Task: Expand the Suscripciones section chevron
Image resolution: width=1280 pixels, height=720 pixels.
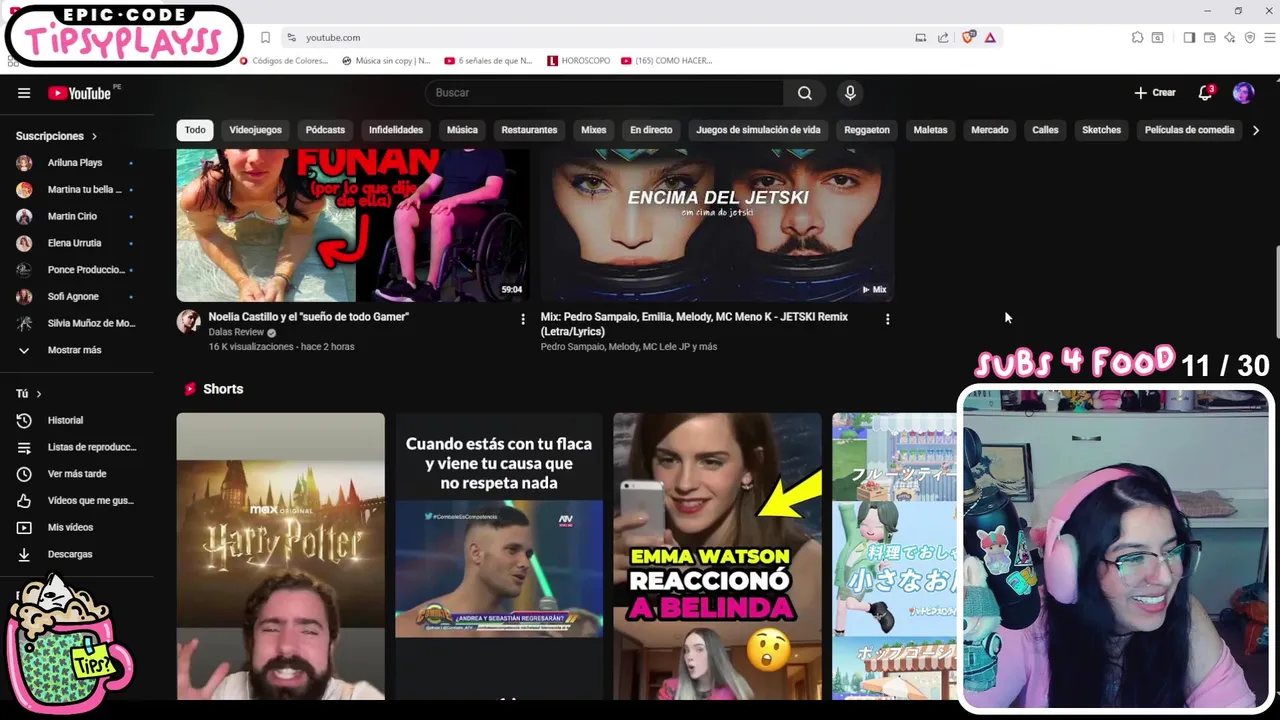Action: tap(94, 136)
